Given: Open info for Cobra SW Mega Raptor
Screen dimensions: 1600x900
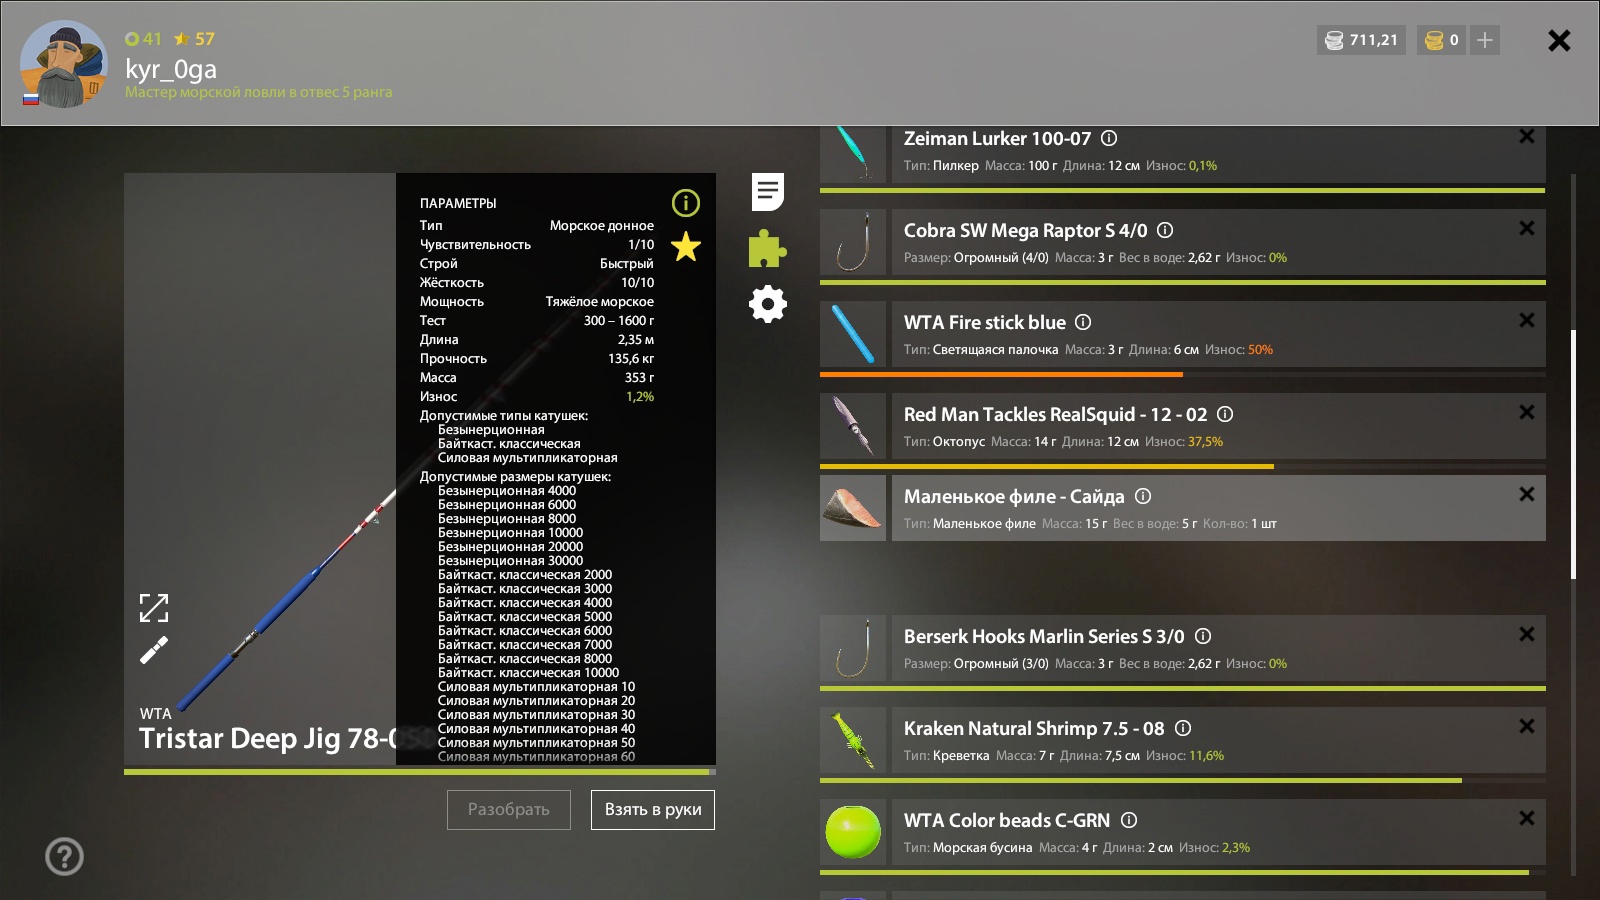Looking at the screenshot, I should tap(1165, 230).
